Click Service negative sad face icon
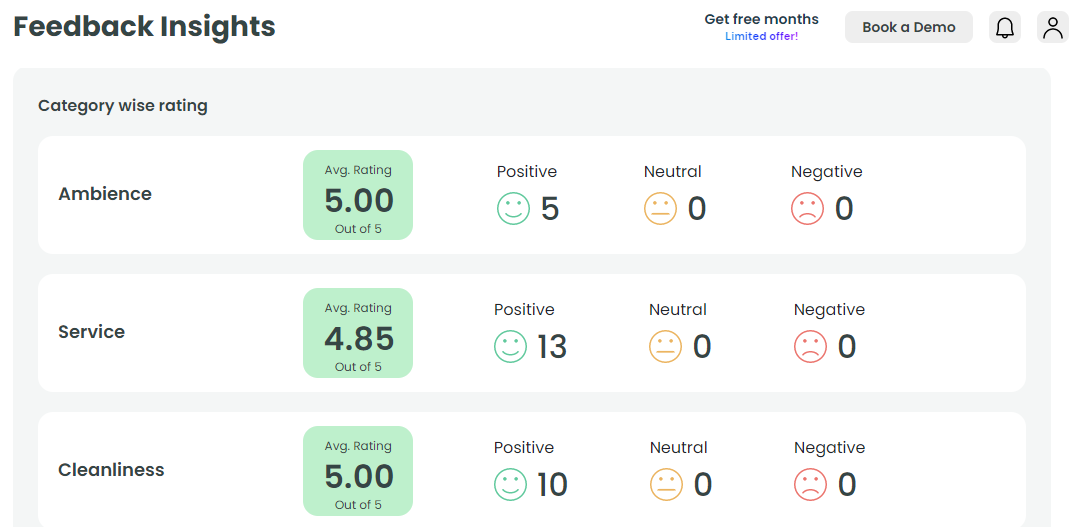The height and width of the screenshot is (527, 1083). pyautogui.click(x=810, y=347)
